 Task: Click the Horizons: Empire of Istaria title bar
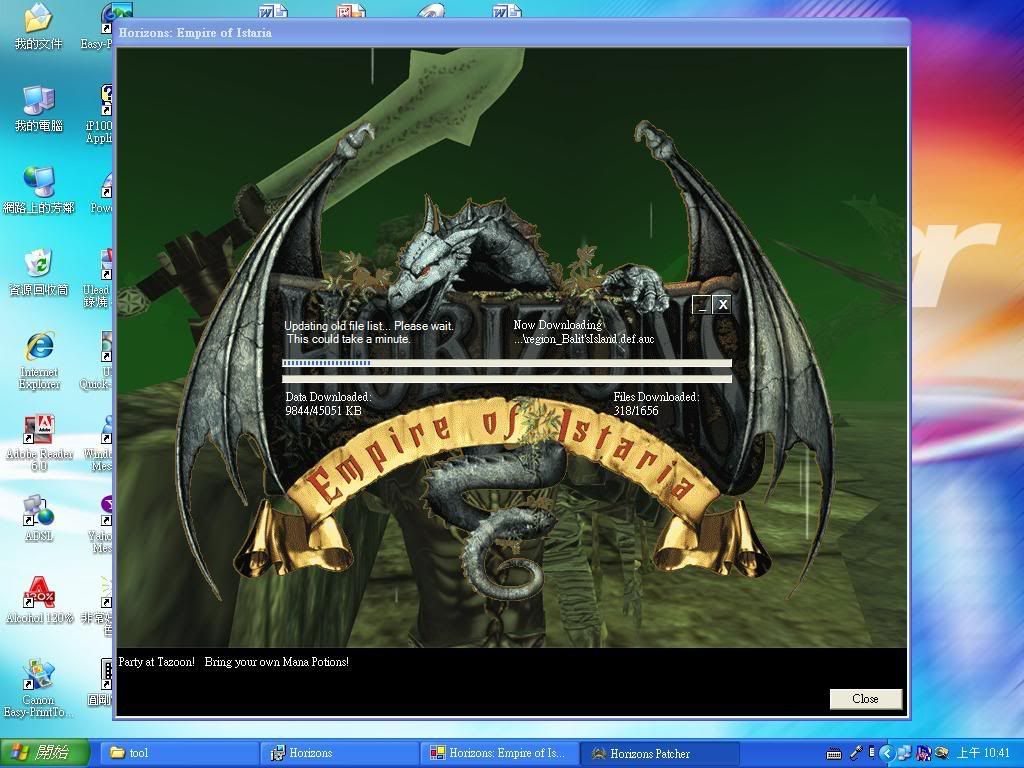click(x=512, y=33)
